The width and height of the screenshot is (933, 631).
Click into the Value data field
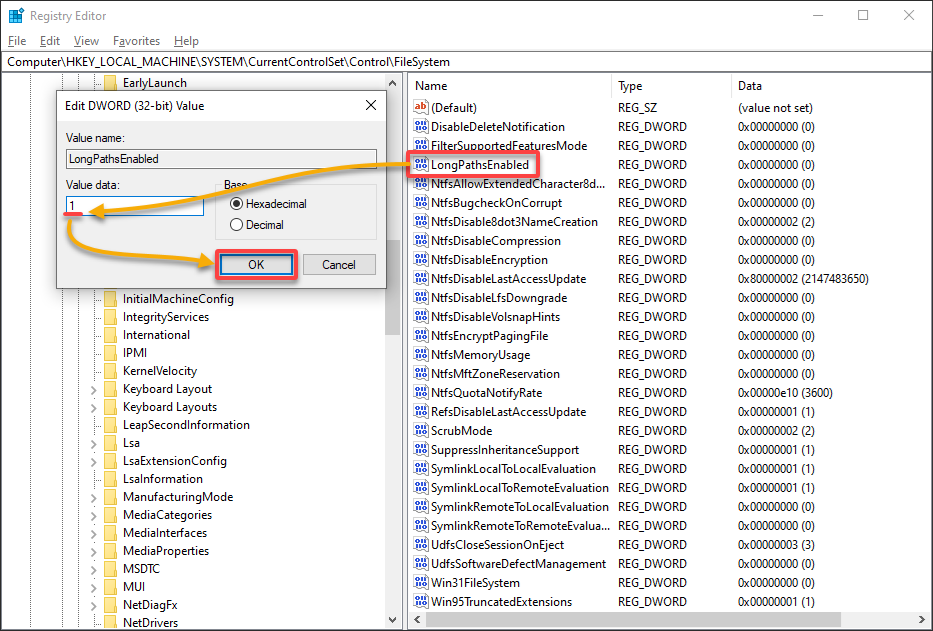tap(134, 206)
